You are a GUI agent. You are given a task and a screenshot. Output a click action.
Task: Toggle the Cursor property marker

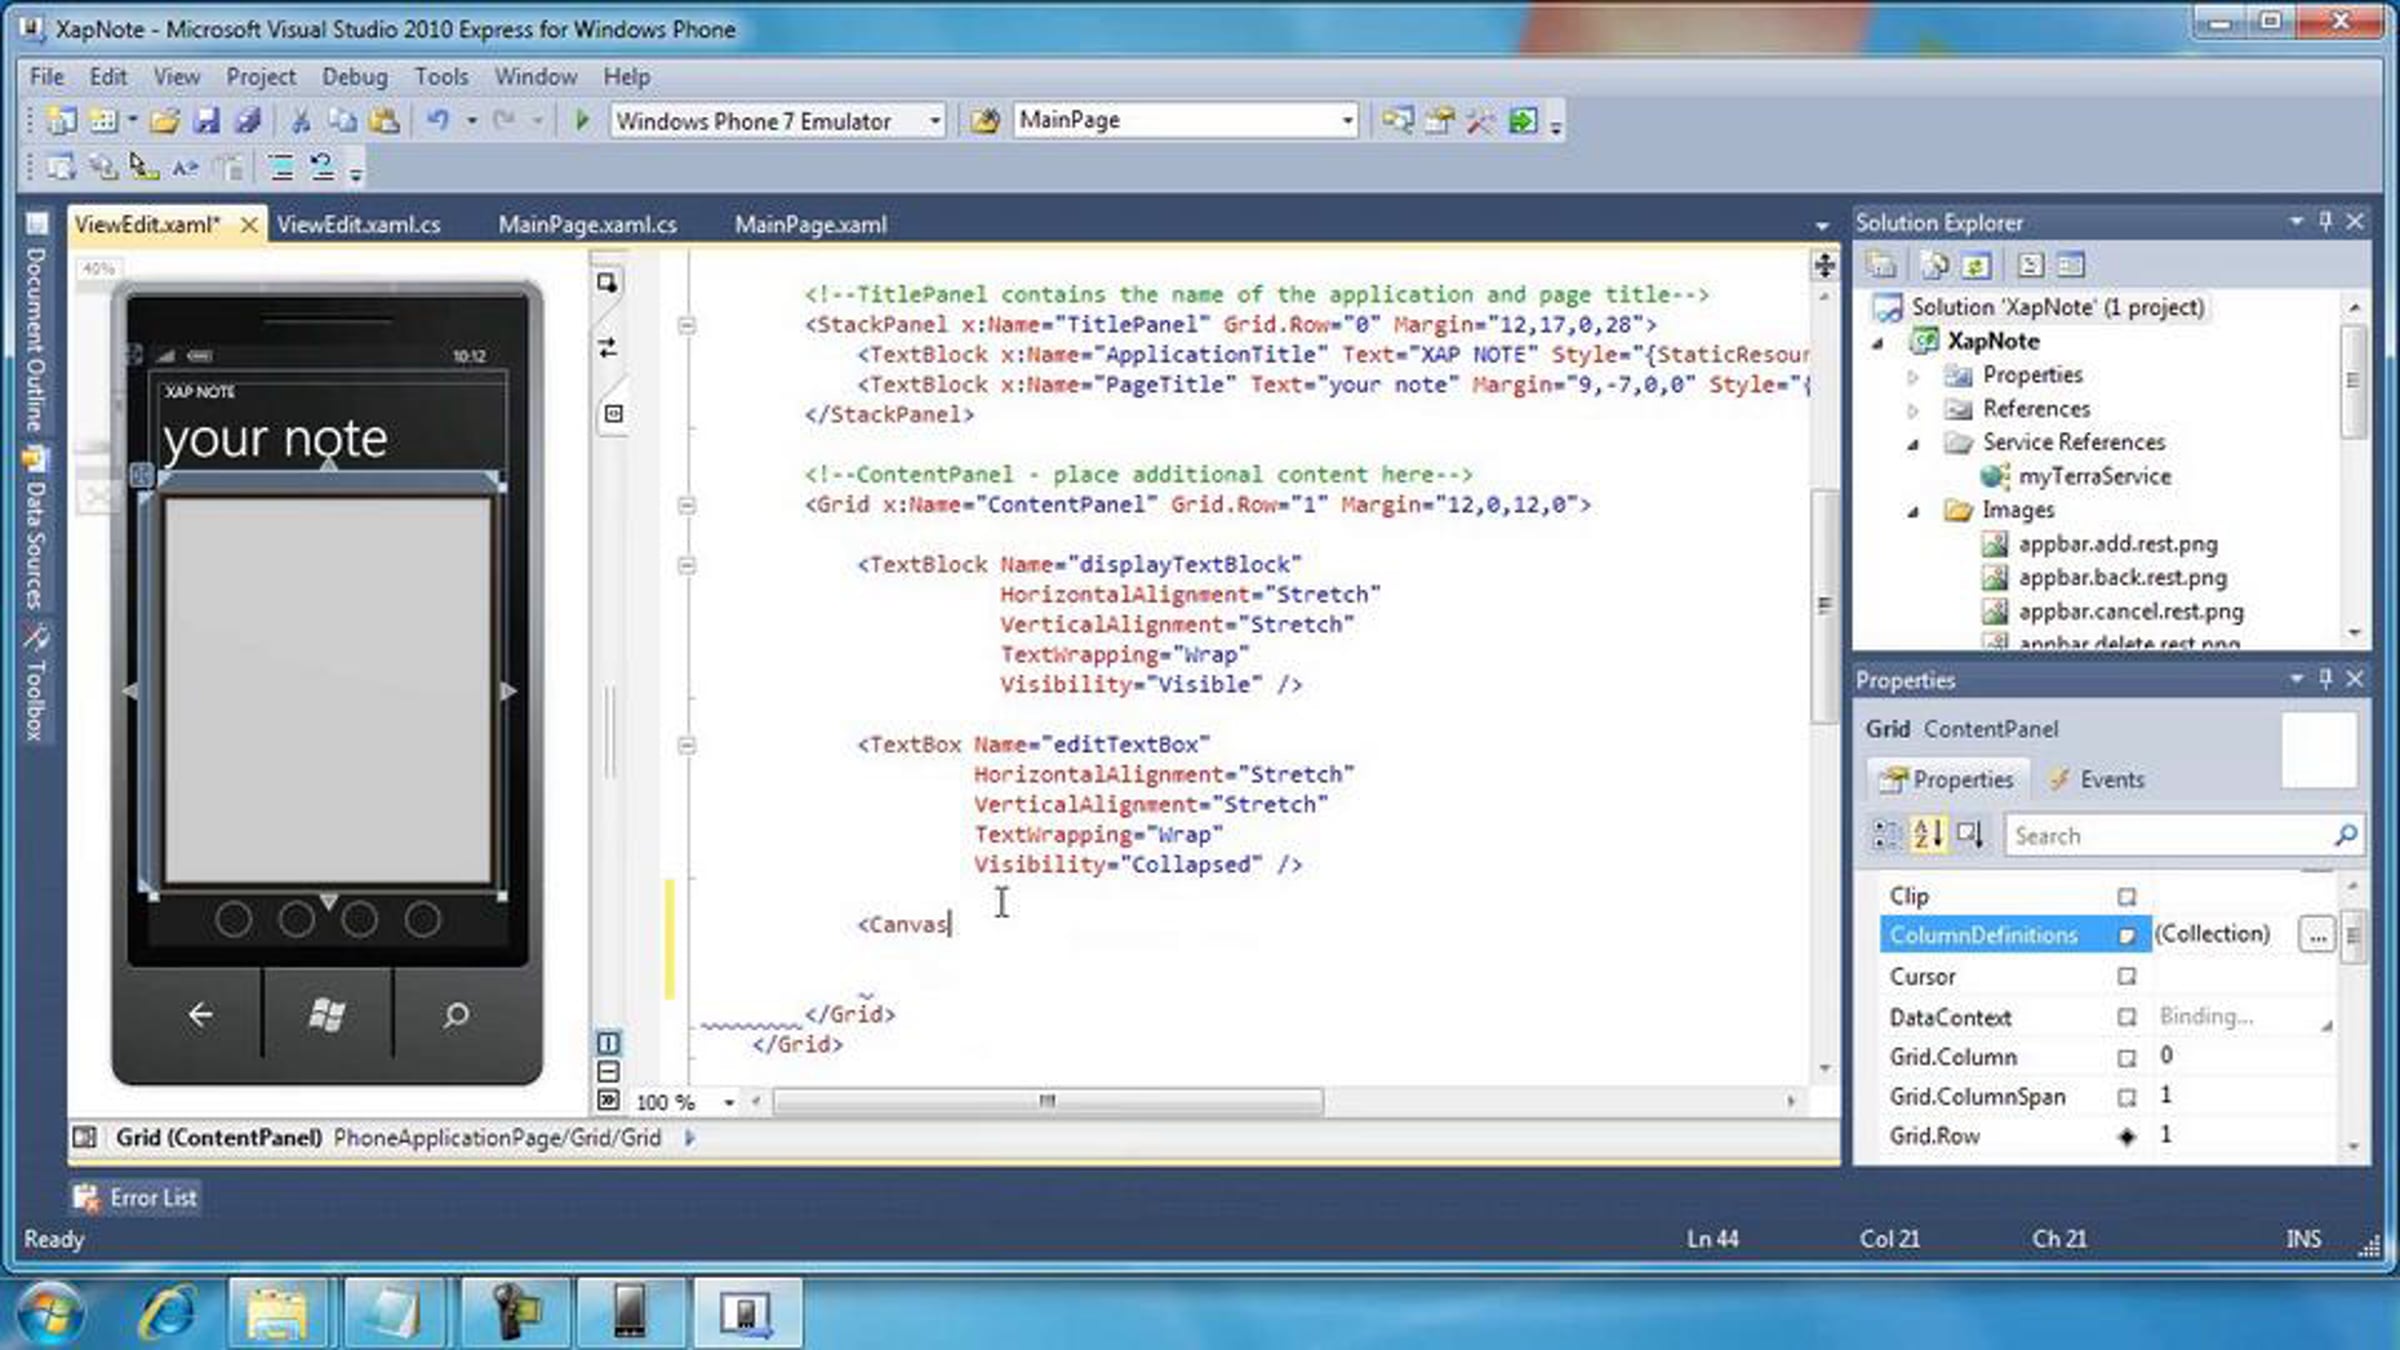2127,976
